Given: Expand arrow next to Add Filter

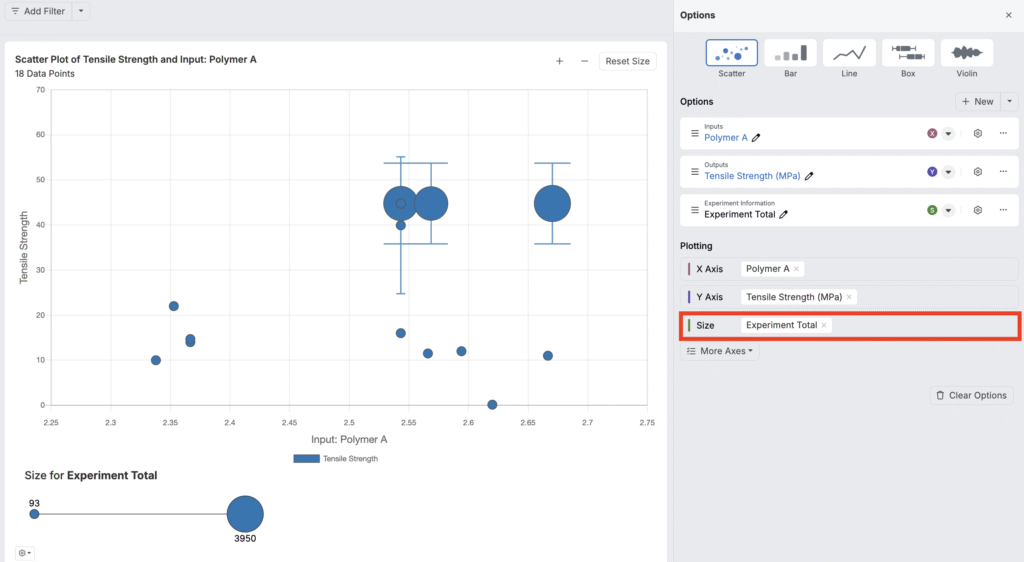Looking at the screenshot, I should (81, 11).
